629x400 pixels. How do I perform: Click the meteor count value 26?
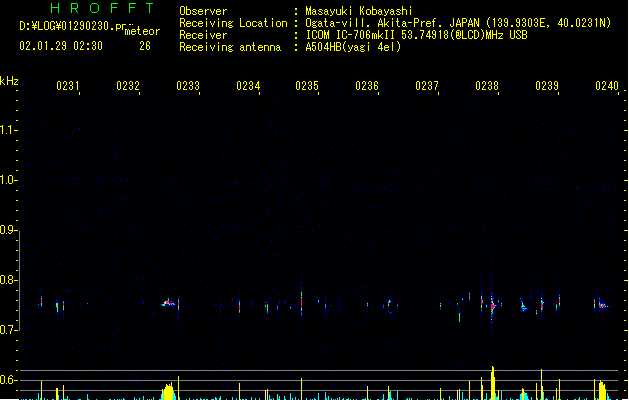pyautogui.click(x=145, y=46)
